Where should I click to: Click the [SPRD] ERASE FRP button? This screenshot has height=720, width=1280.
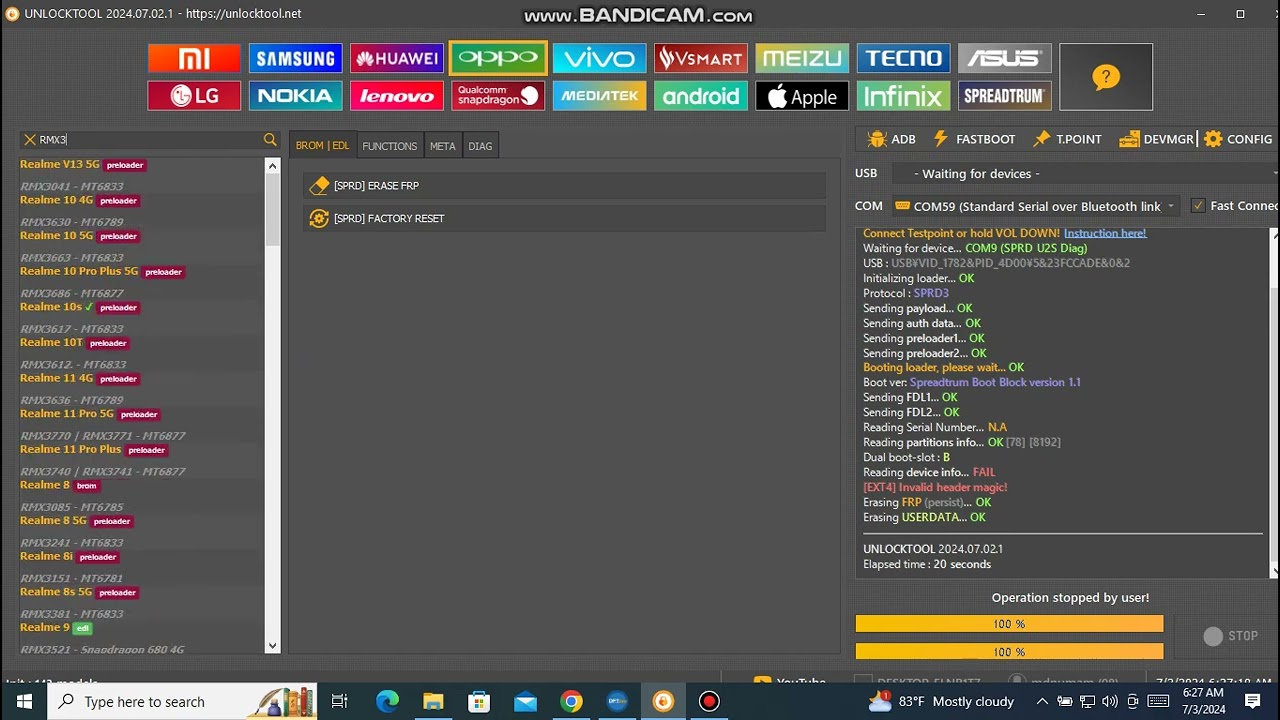[564, 185]
